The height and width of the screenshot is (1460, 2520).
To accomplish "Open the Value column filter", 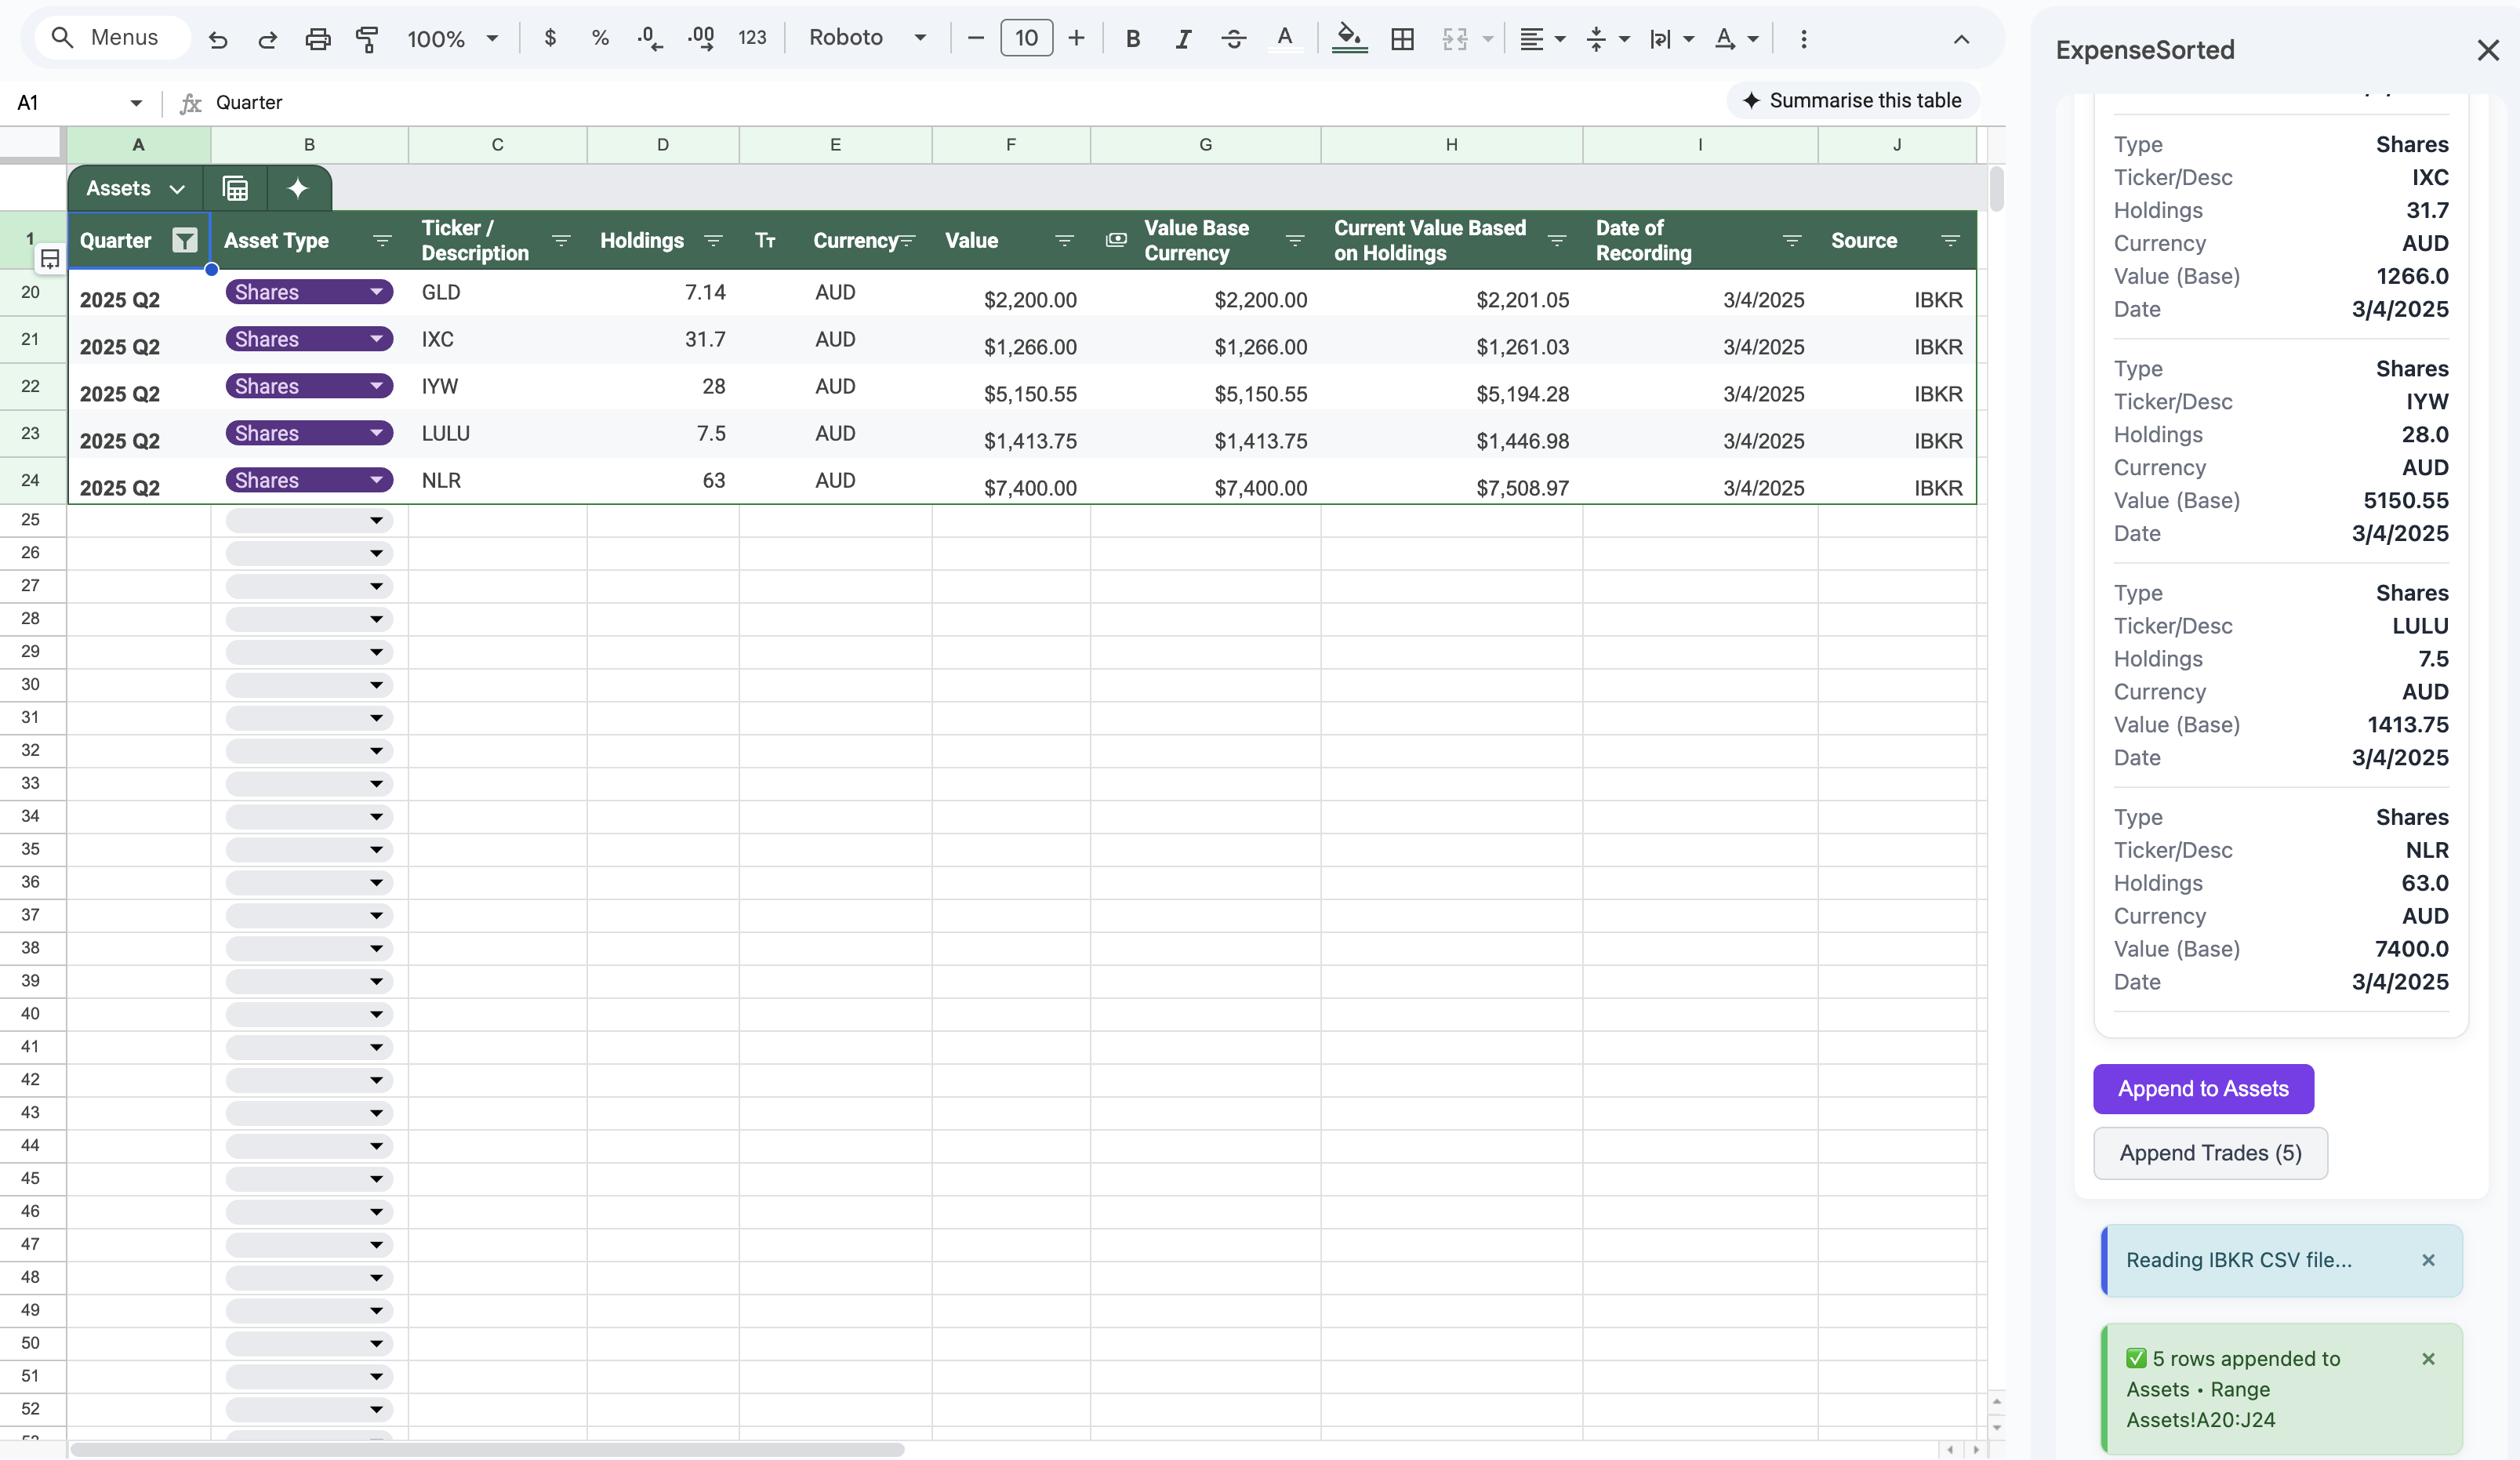I will (x=1064, y=241).
